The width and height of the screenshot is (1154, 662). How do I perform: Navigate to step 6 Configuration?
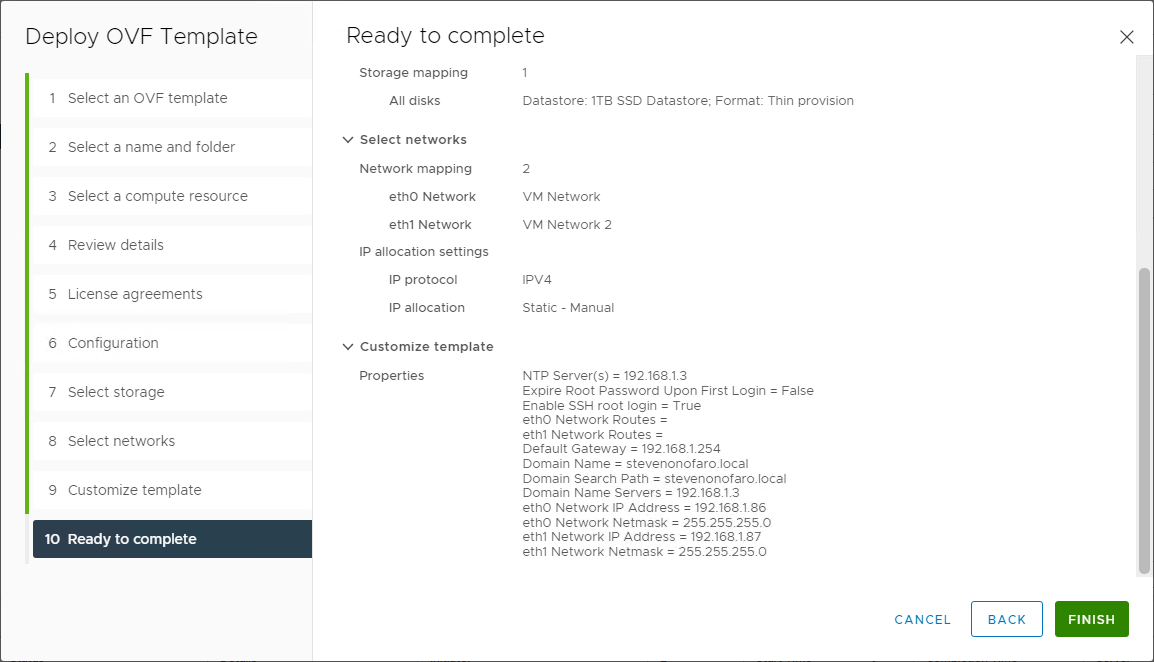click(113, 343)
